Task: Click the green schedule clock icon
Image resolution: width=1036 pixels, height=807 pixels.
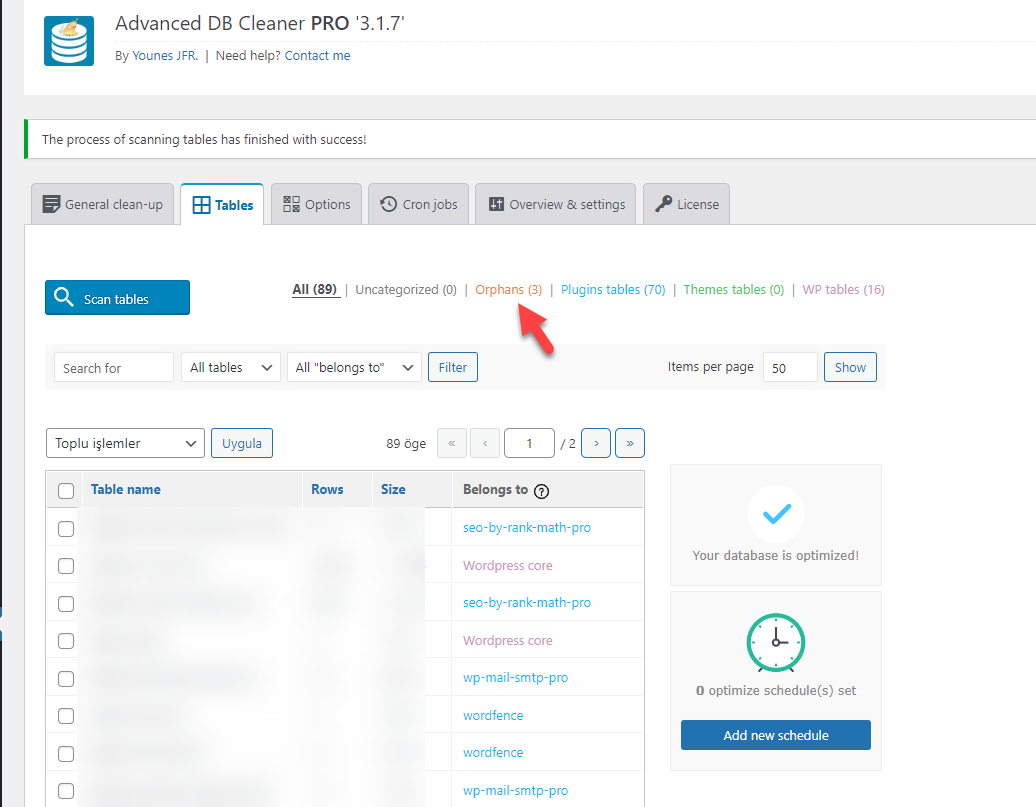Action: (776, 642)
